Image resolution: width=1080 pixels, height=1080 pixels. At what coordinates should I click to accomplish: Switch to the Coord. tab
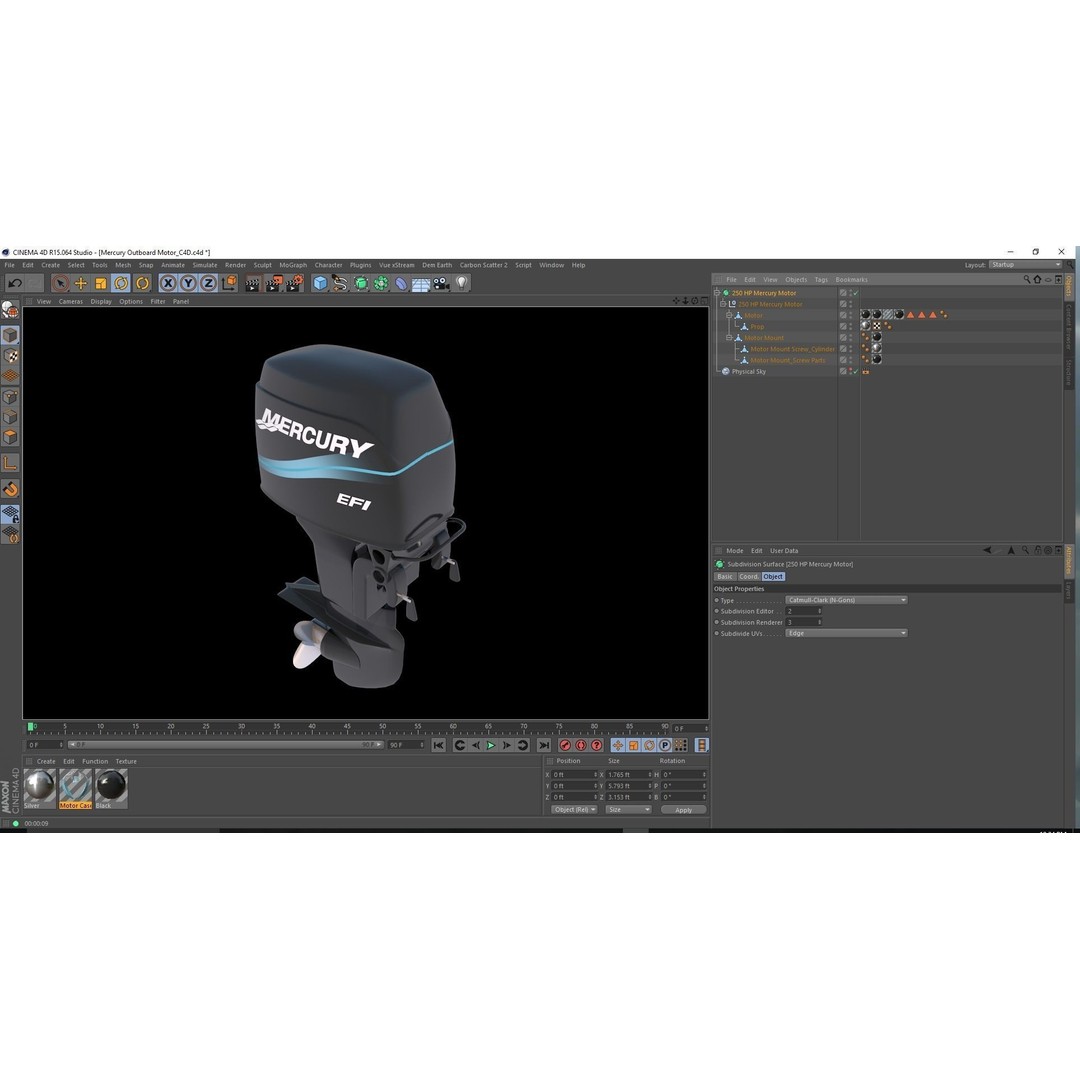(749, 577)
